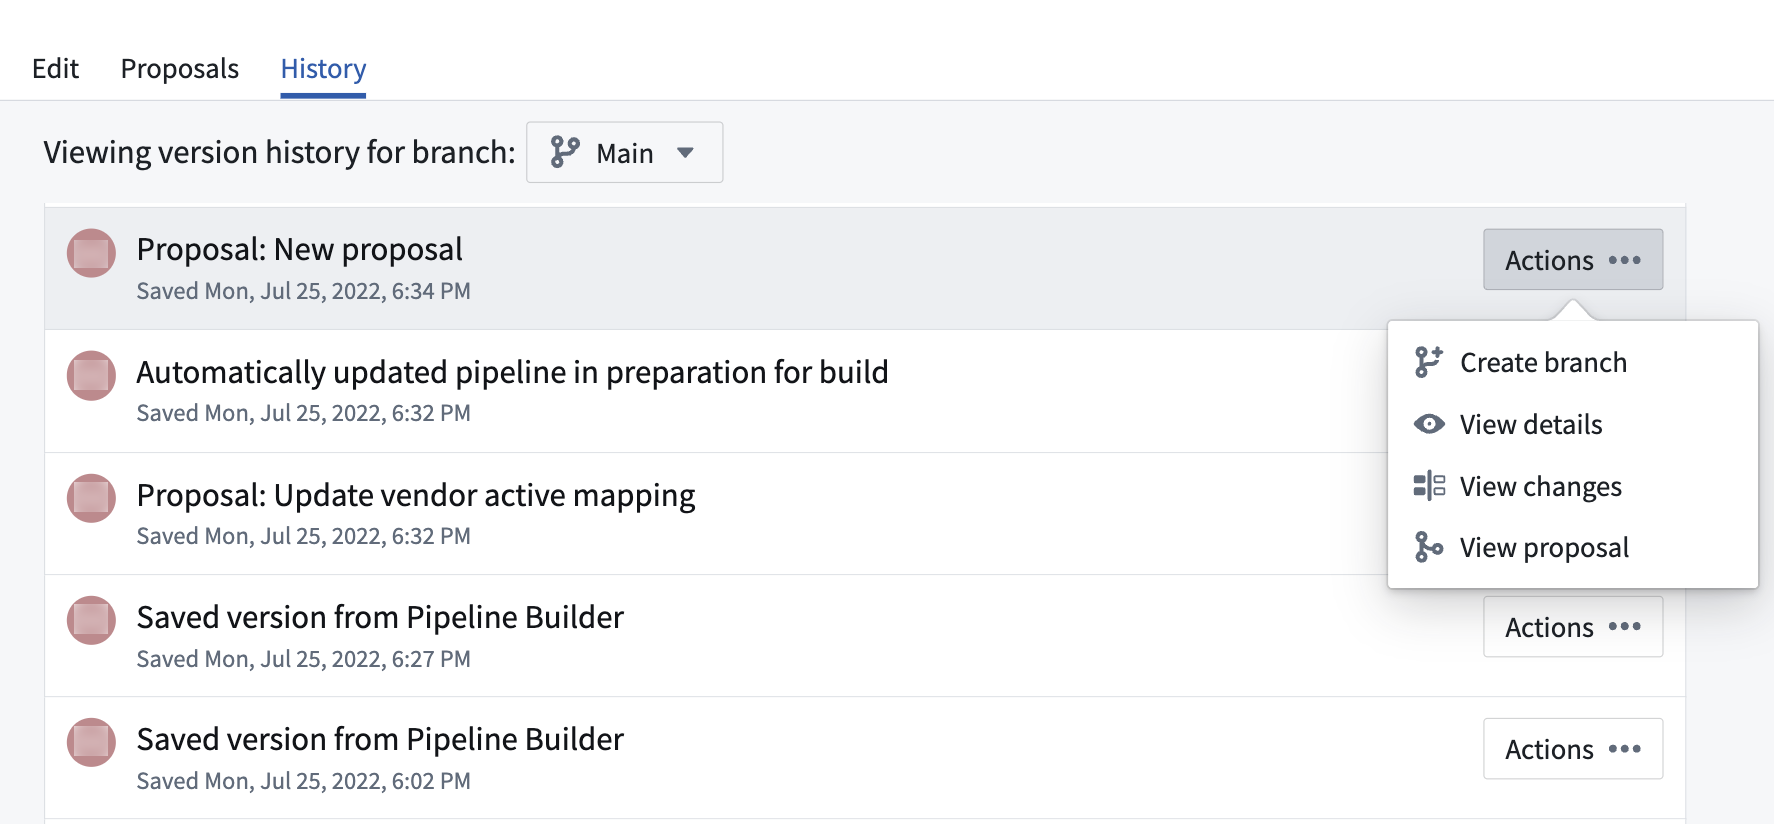Click the View details menu option
The height and width of the screenshot is (824, 1774).
(x=1529, y=424)
